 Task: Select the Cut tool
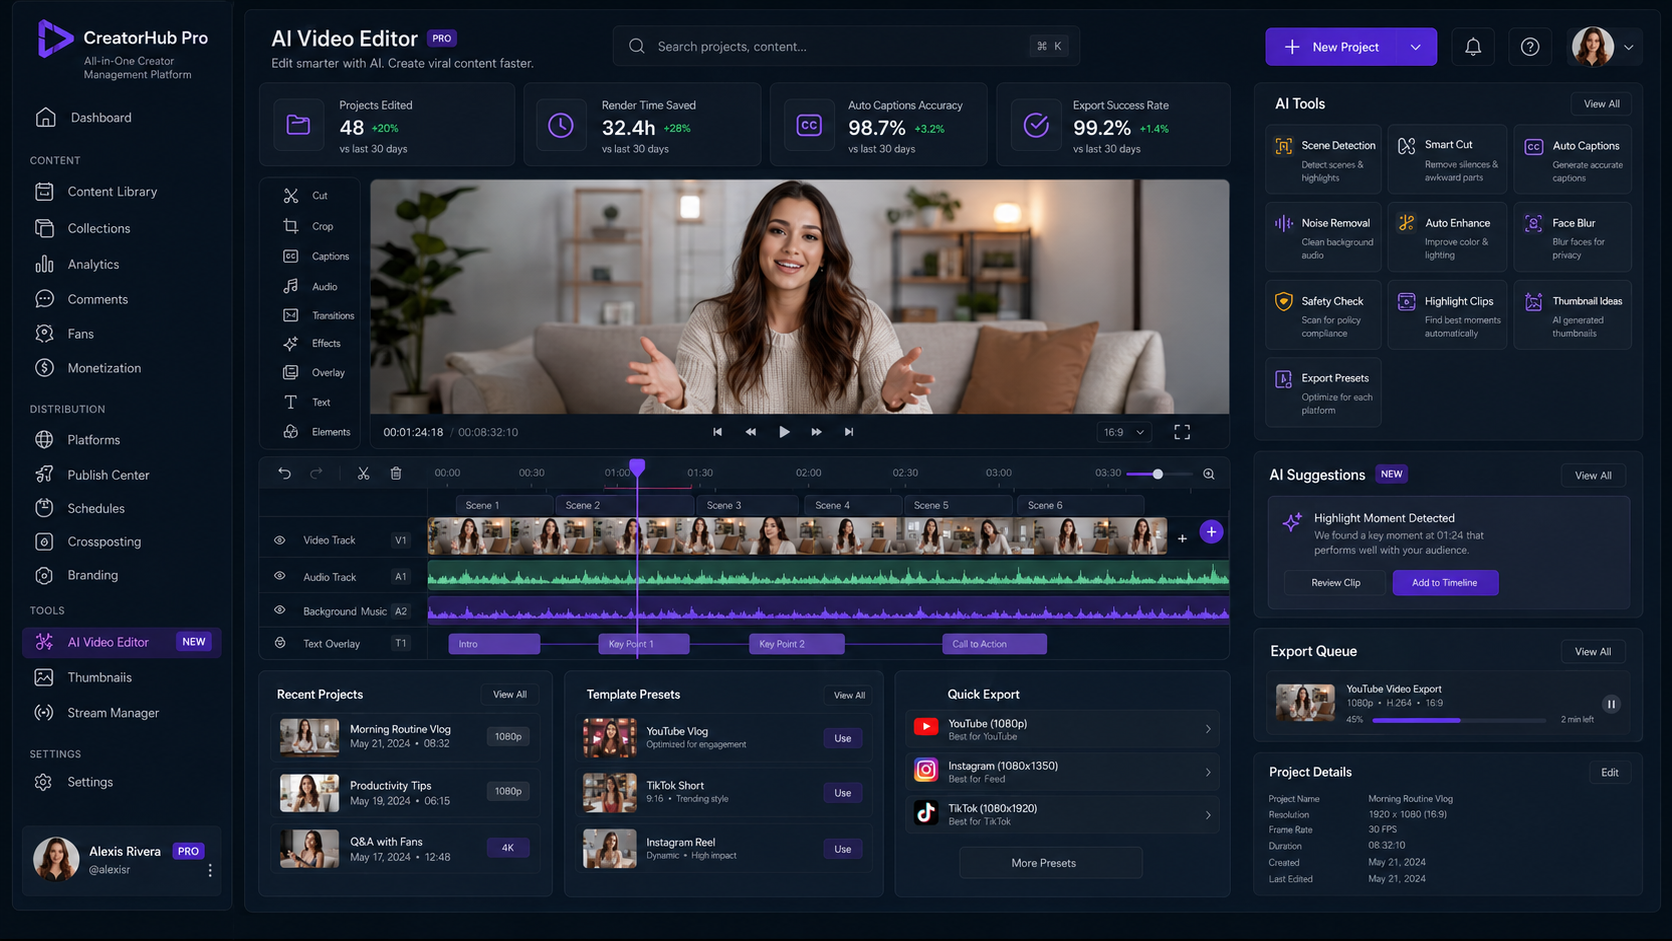click(x=305, y=195)
